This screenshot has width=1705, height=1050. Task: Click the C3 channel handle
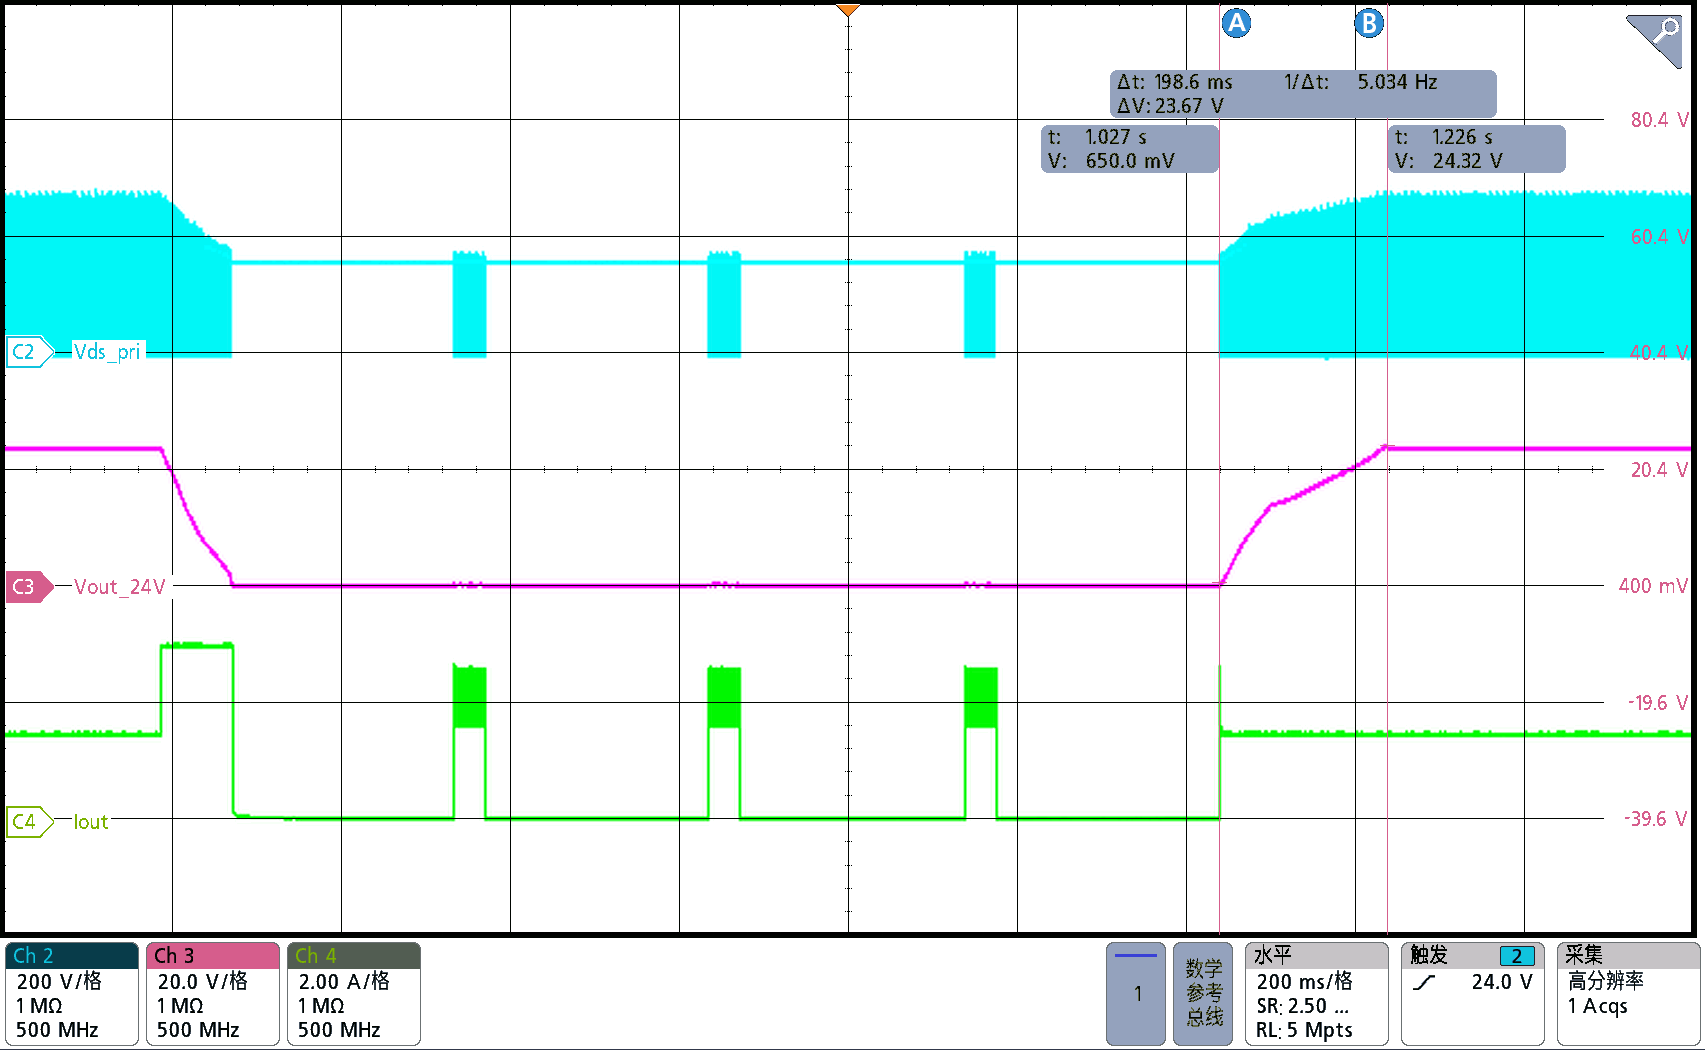pos(28,586)
